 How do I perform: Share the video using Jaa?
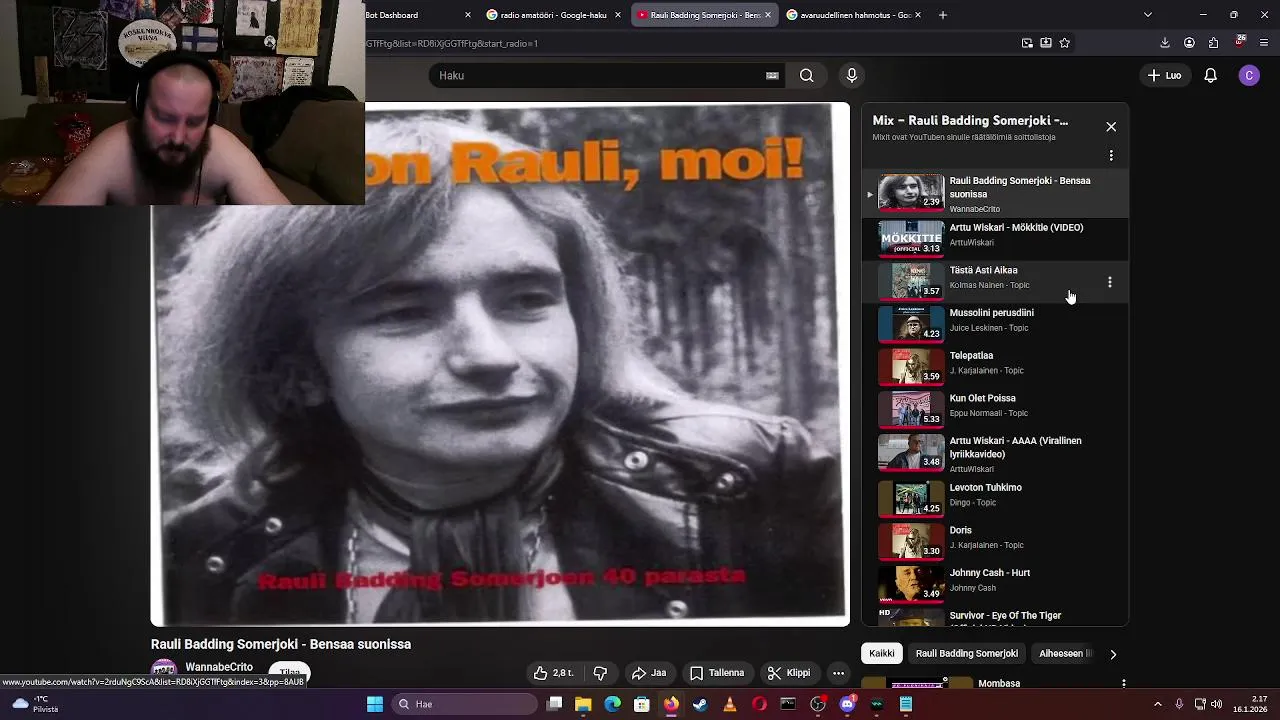(649, 673)
